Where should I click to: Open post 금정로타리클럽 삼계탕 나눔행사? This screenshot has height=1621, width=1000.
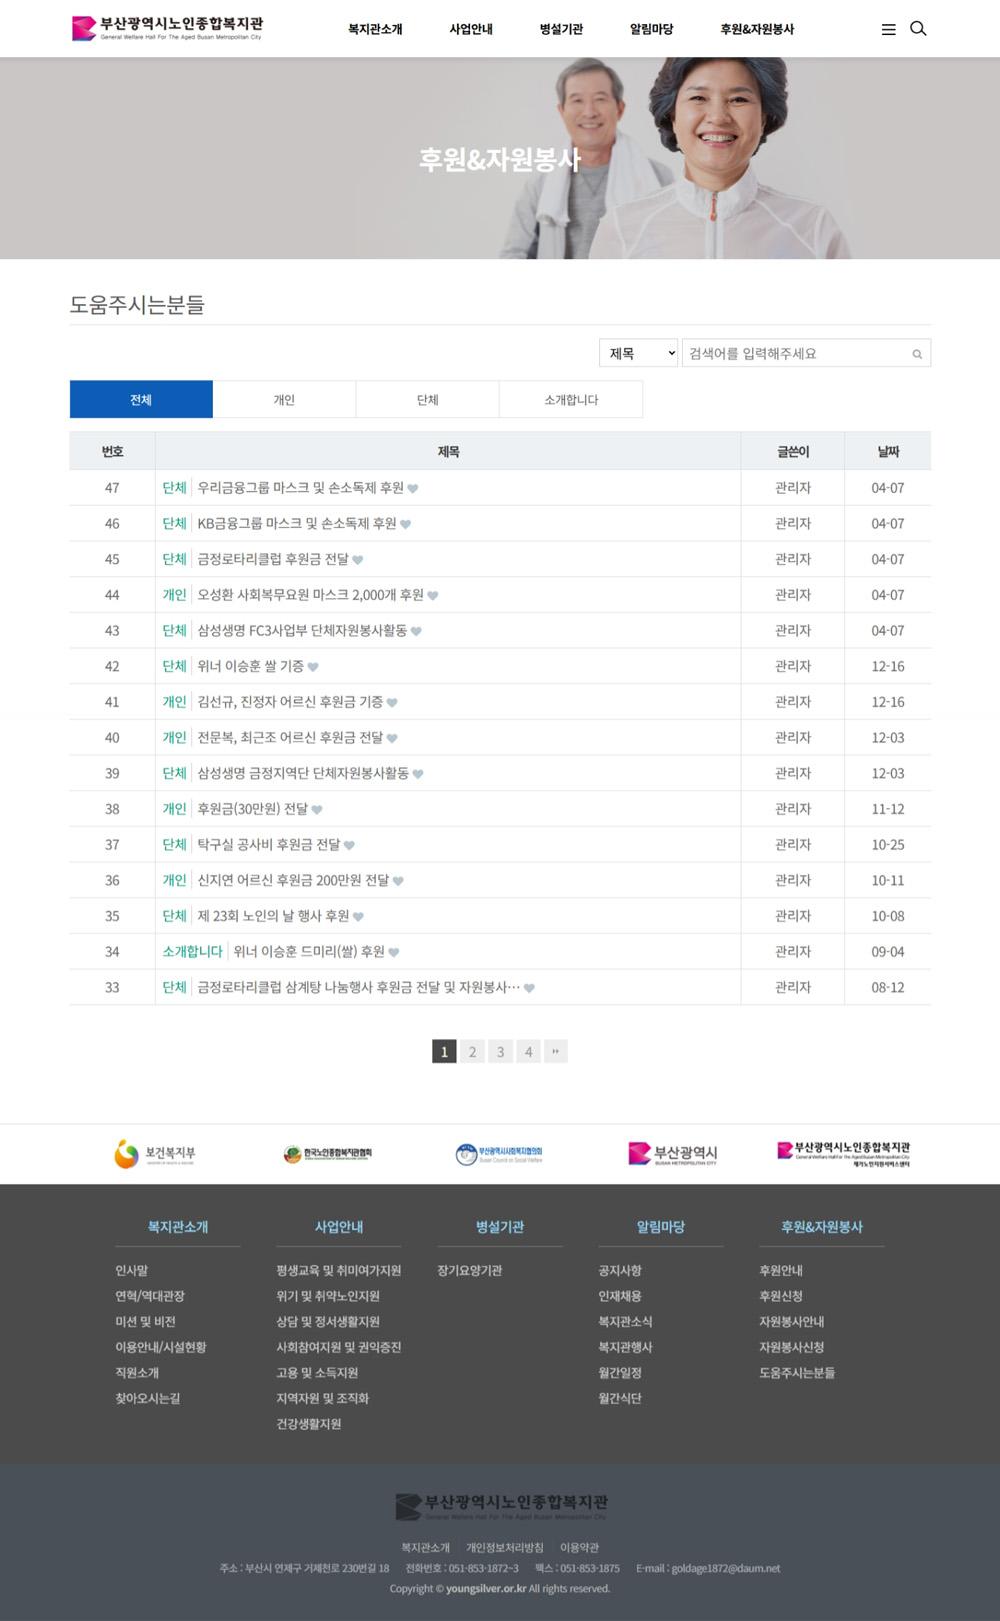(358, 987)
